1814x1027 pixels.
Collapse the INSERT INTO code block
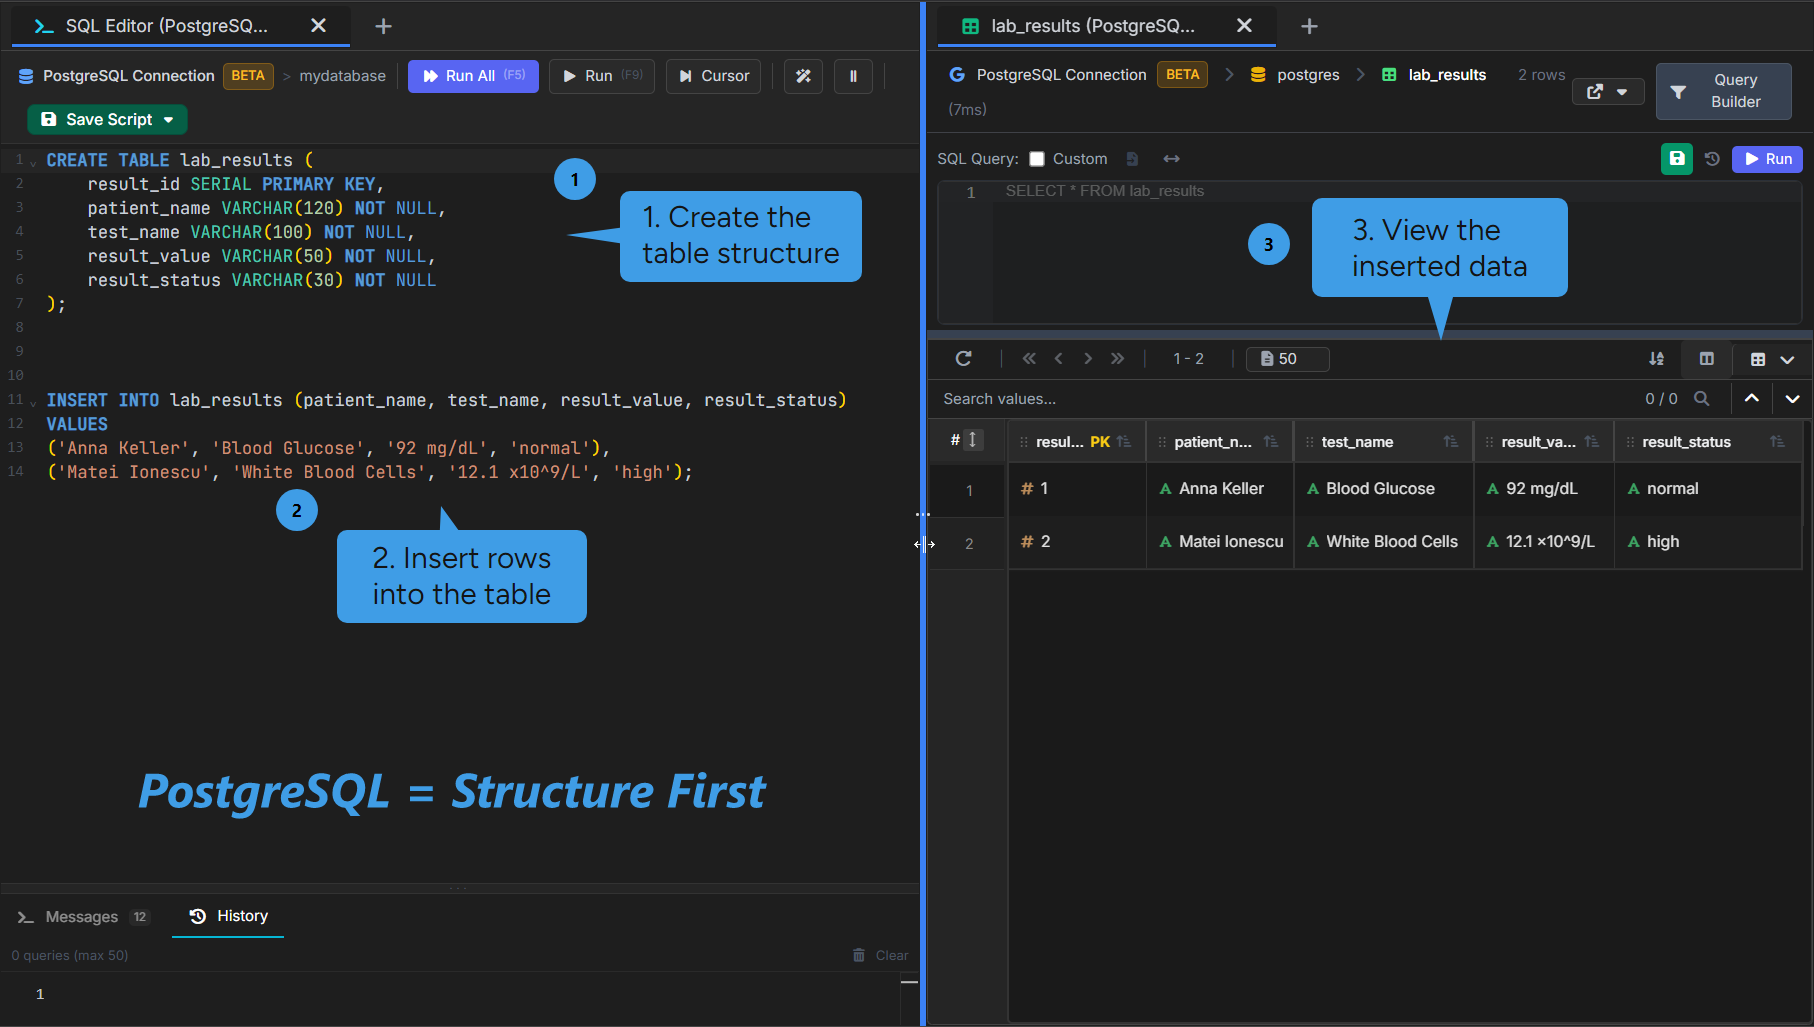[34, 402]
